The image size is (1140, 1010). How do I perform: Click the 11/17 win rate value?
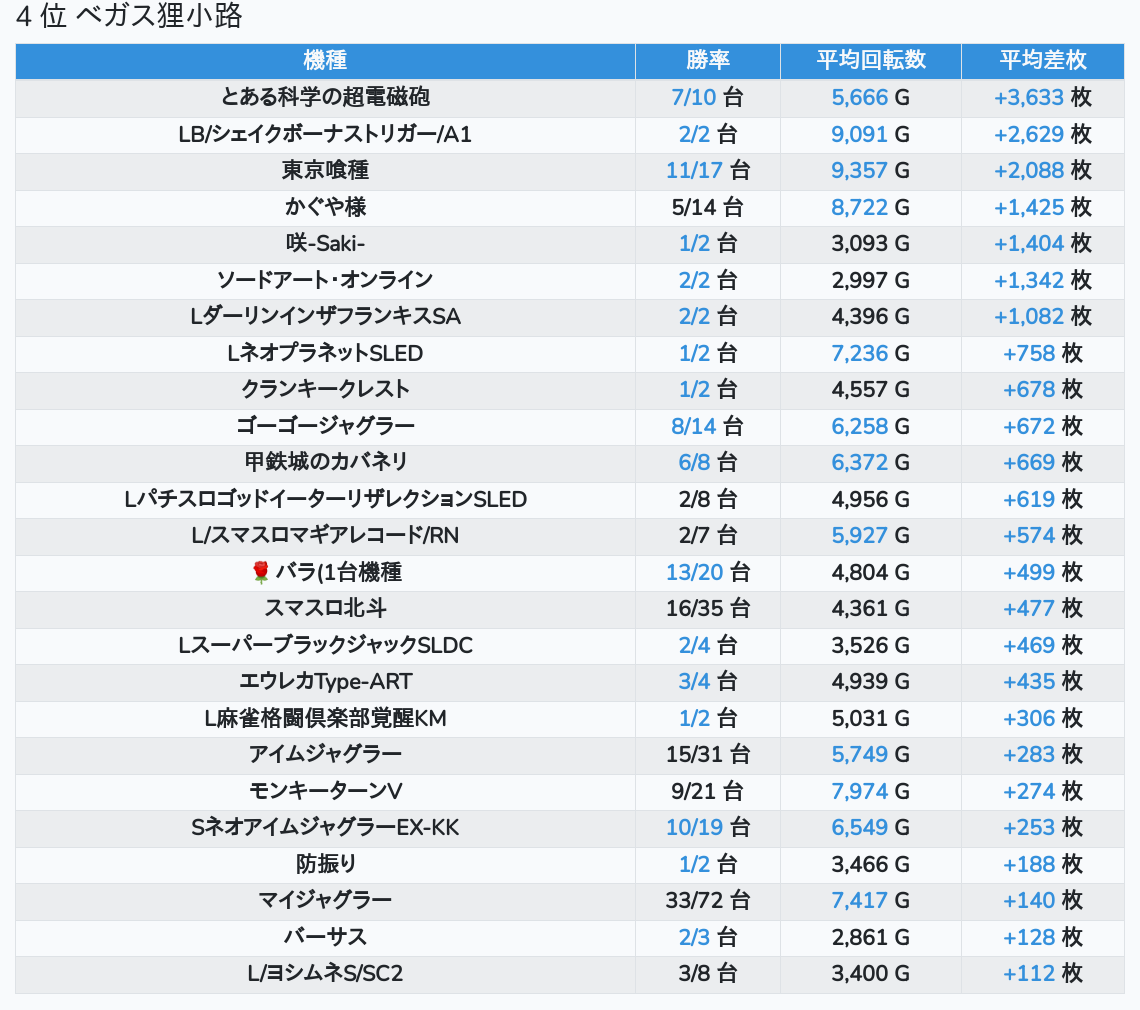694,171
